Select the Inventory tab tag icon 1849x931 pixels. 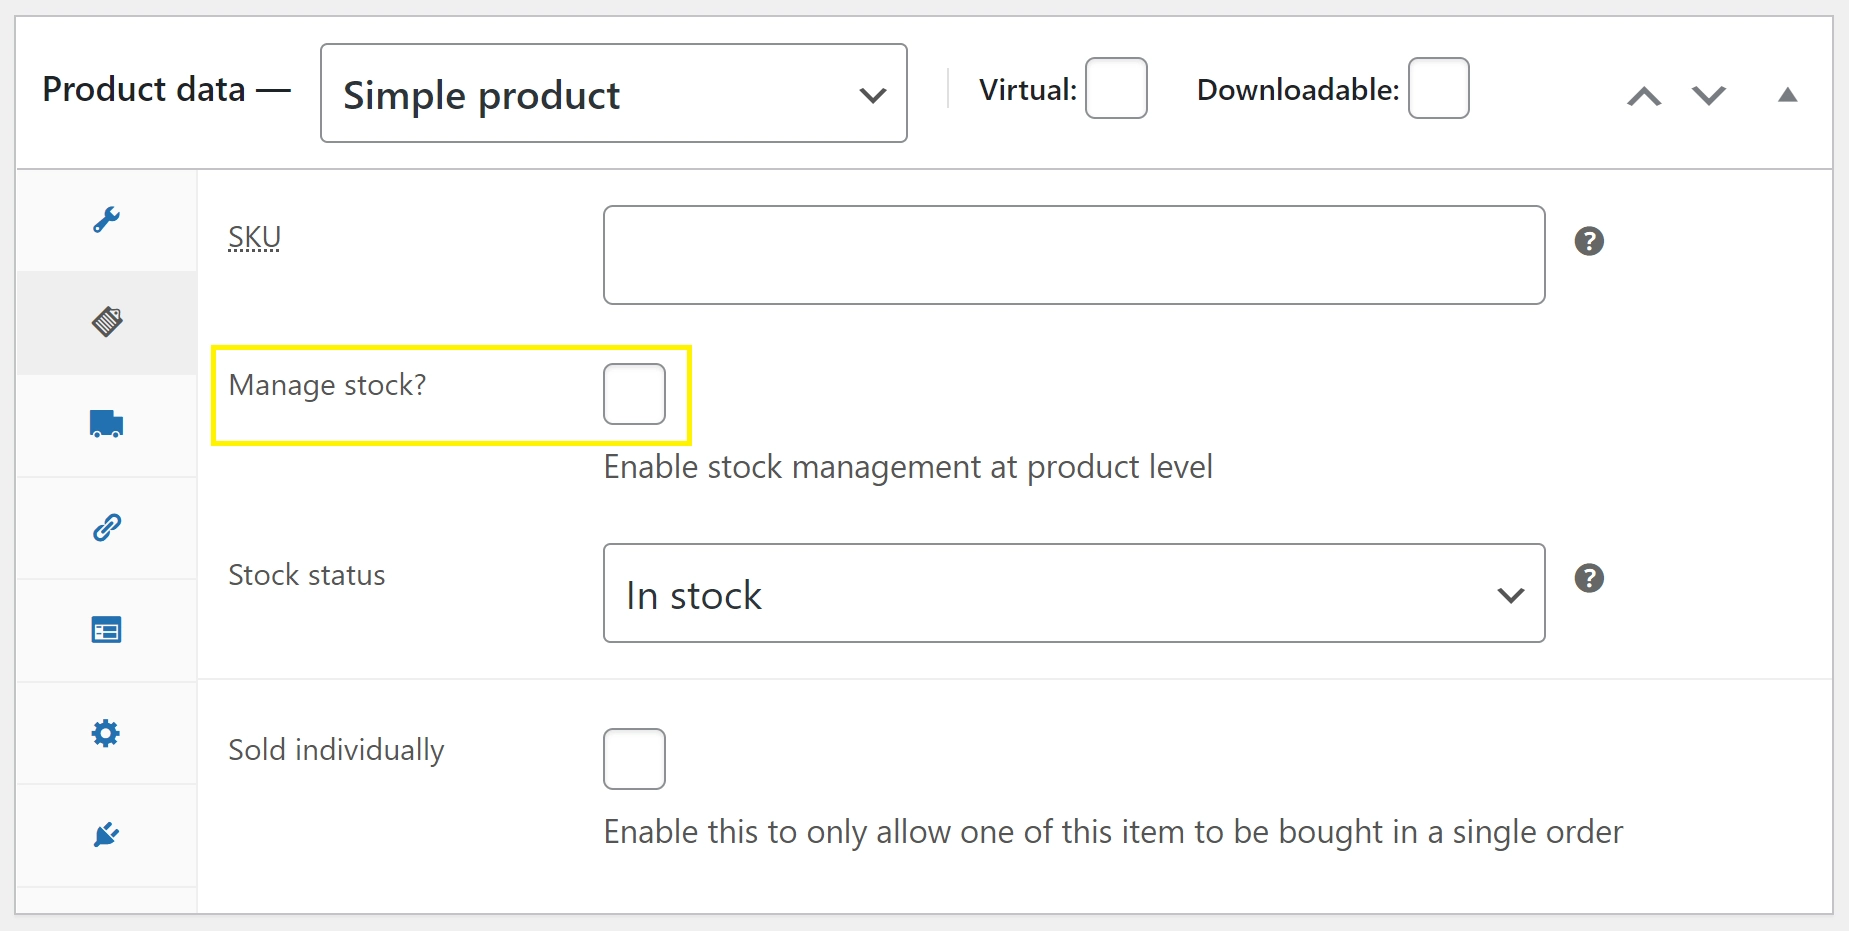[x=107, y=322]
